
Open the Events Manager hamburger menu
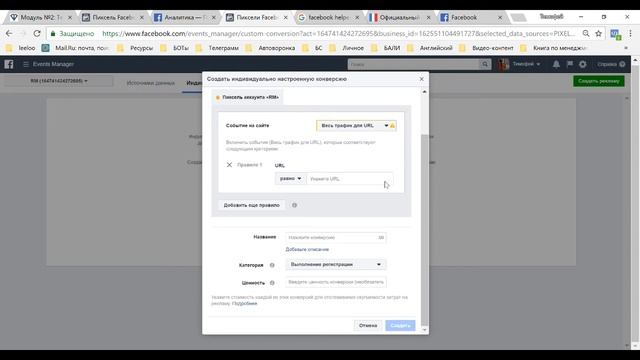coord(26,64)
